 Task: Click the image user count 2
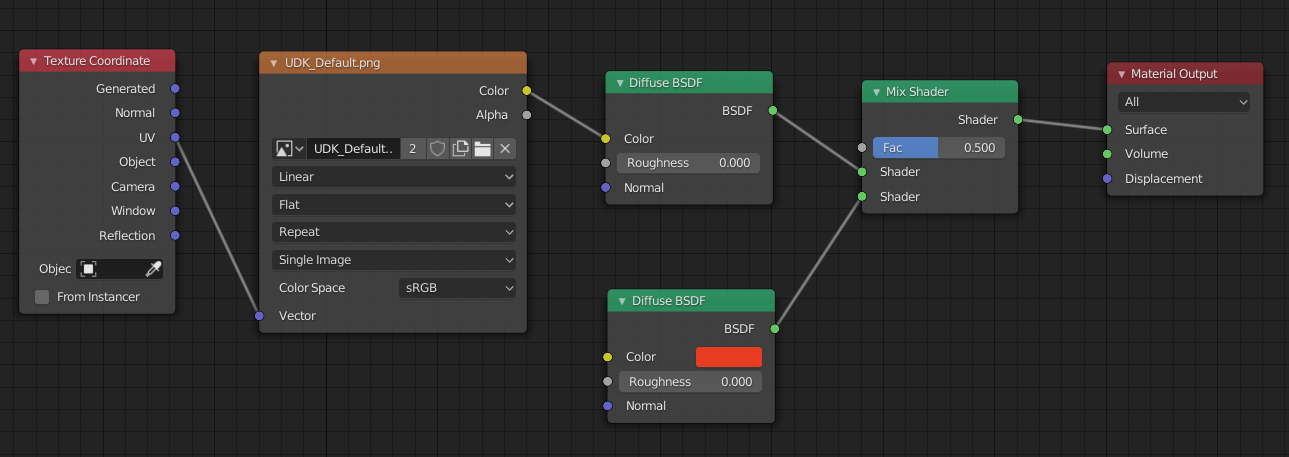tap(413, 149)
